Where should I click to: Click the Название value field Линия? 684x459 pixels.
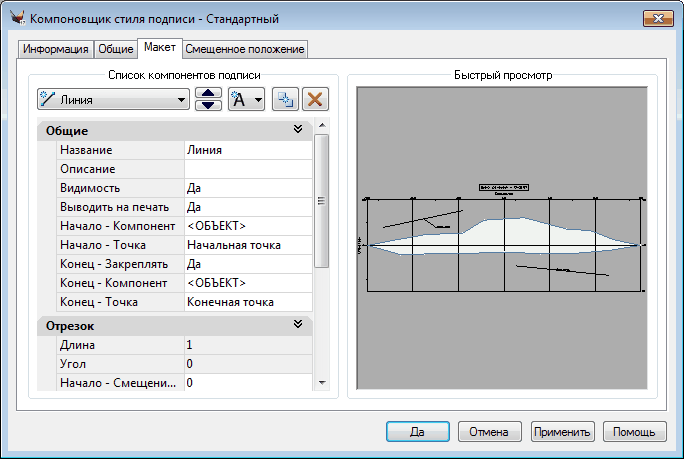[247, 150]
